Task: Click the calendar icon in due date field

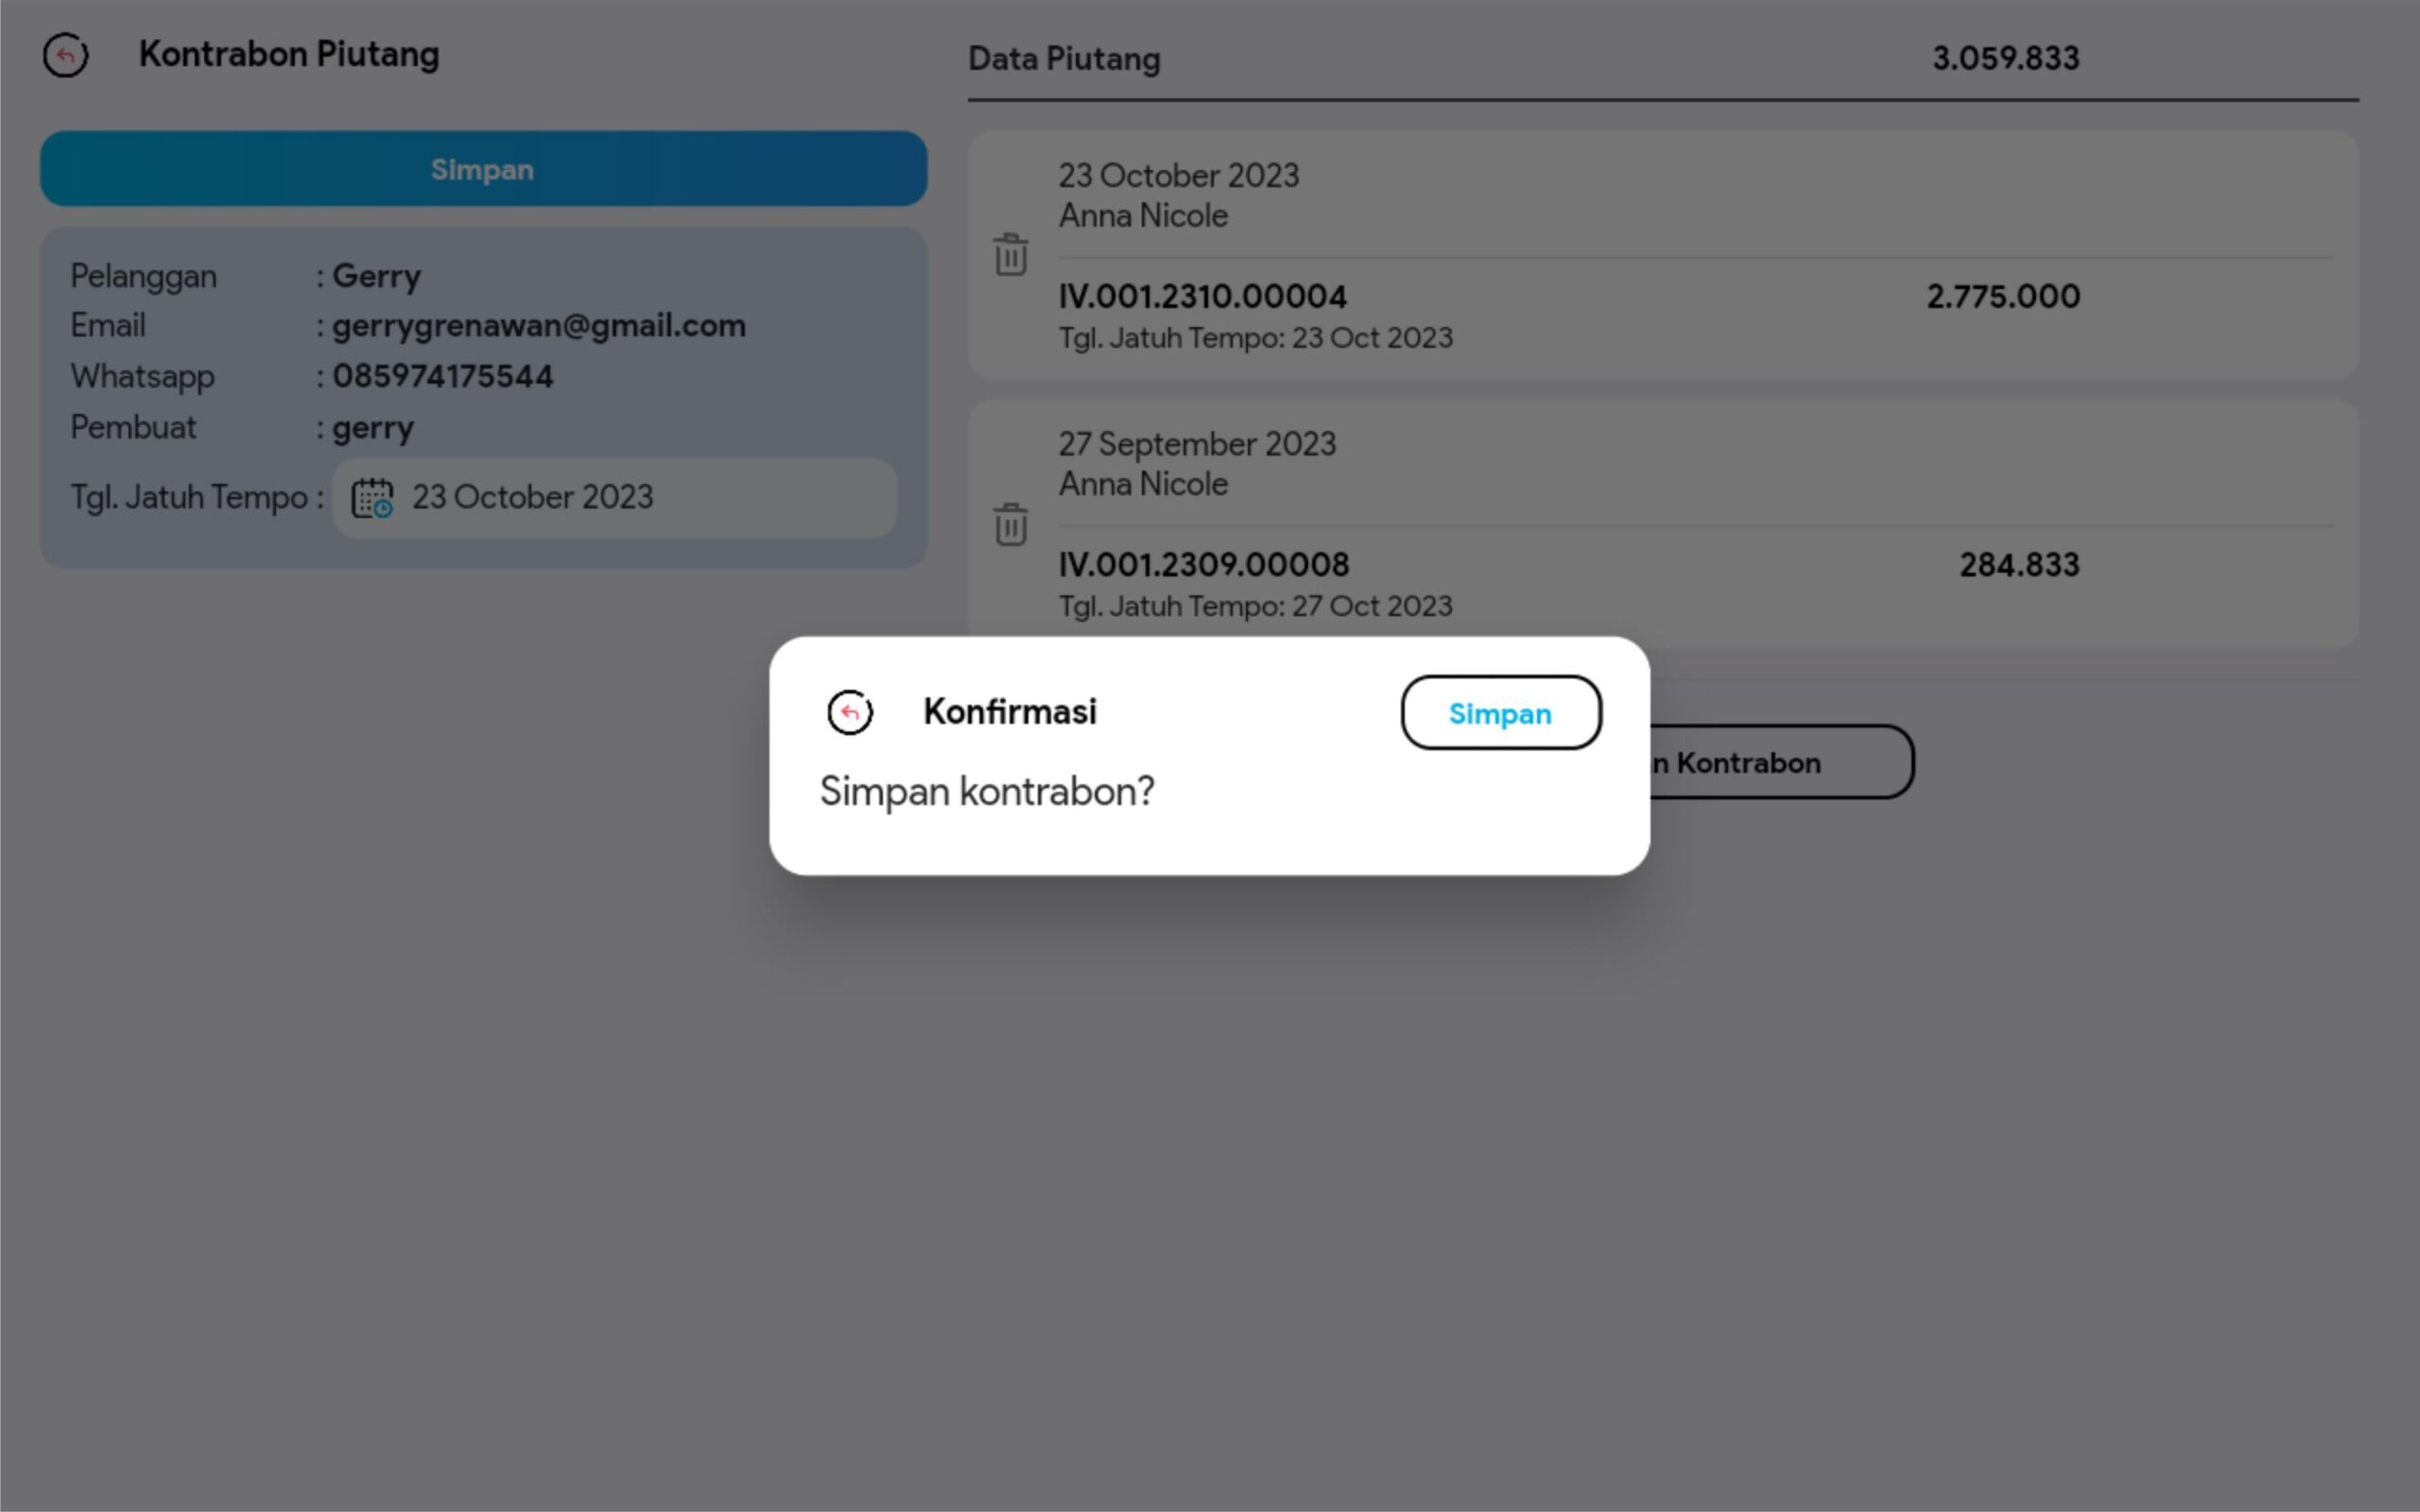Action: tap(372, 498)
